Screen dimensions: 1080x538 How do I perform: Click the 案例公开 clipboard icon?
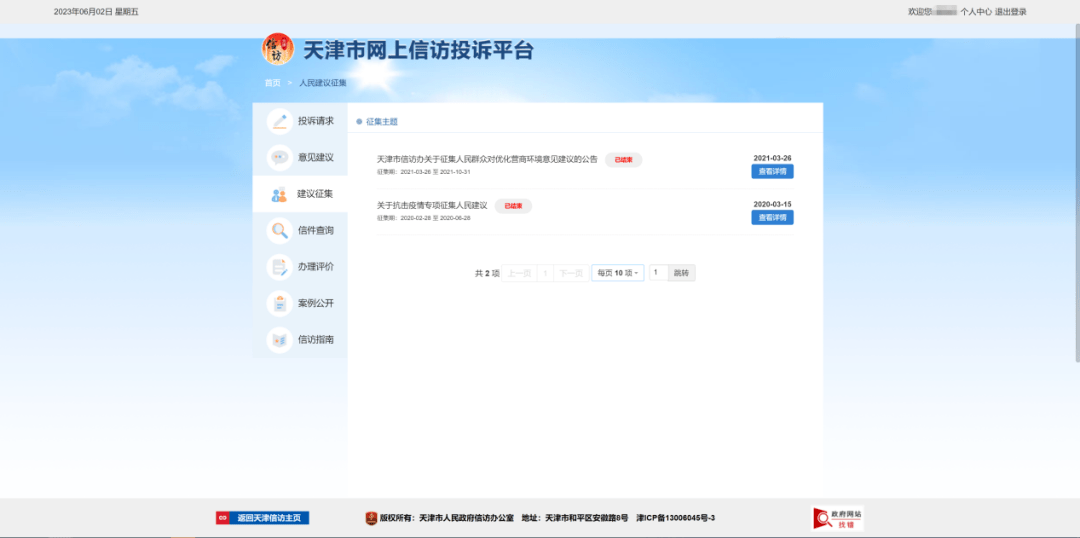tap(279, 303)
